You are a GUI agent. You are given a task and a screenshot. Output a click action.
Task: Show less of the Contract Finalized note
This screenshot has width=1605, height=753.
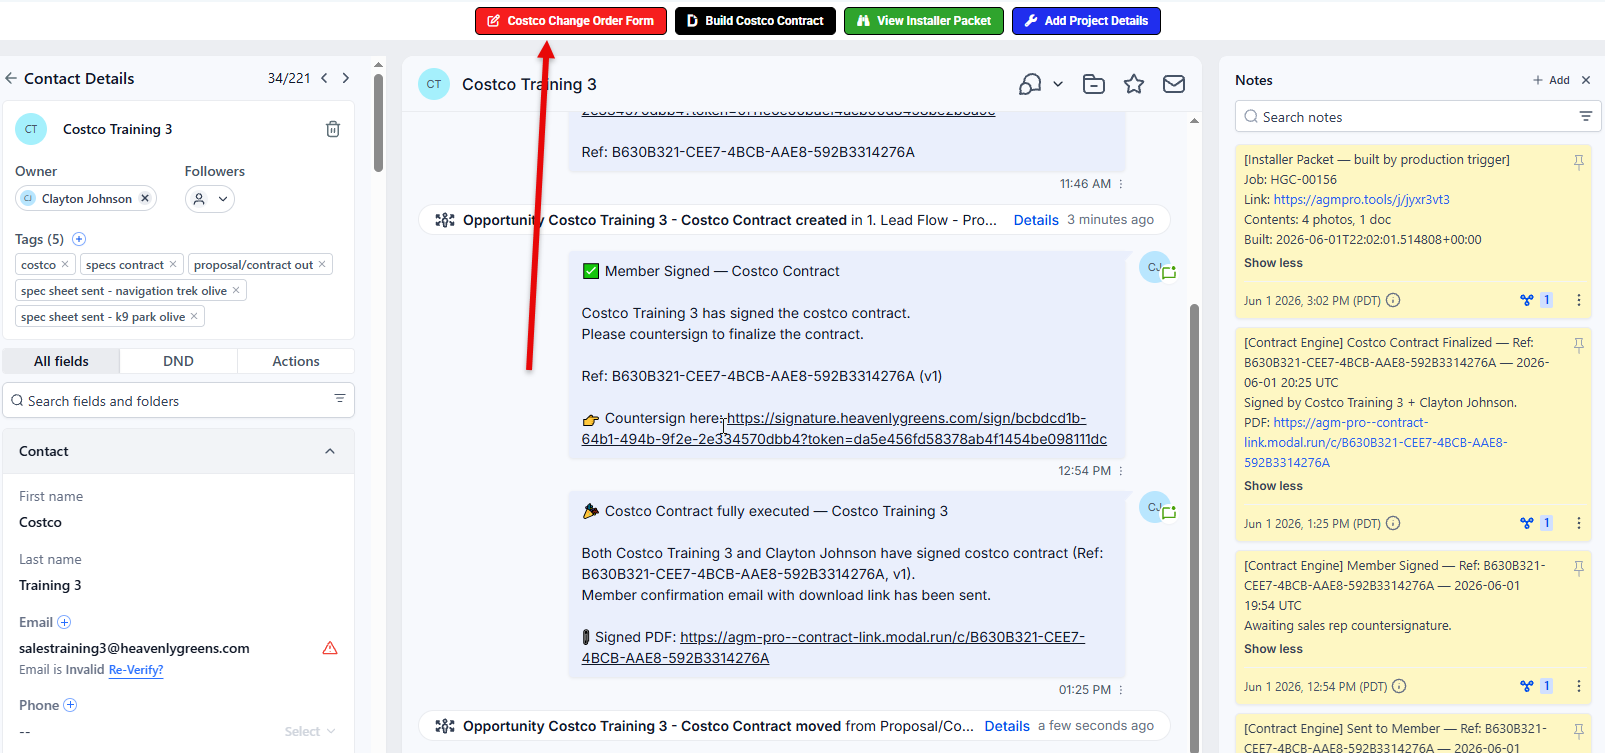tap(1273, 486)
